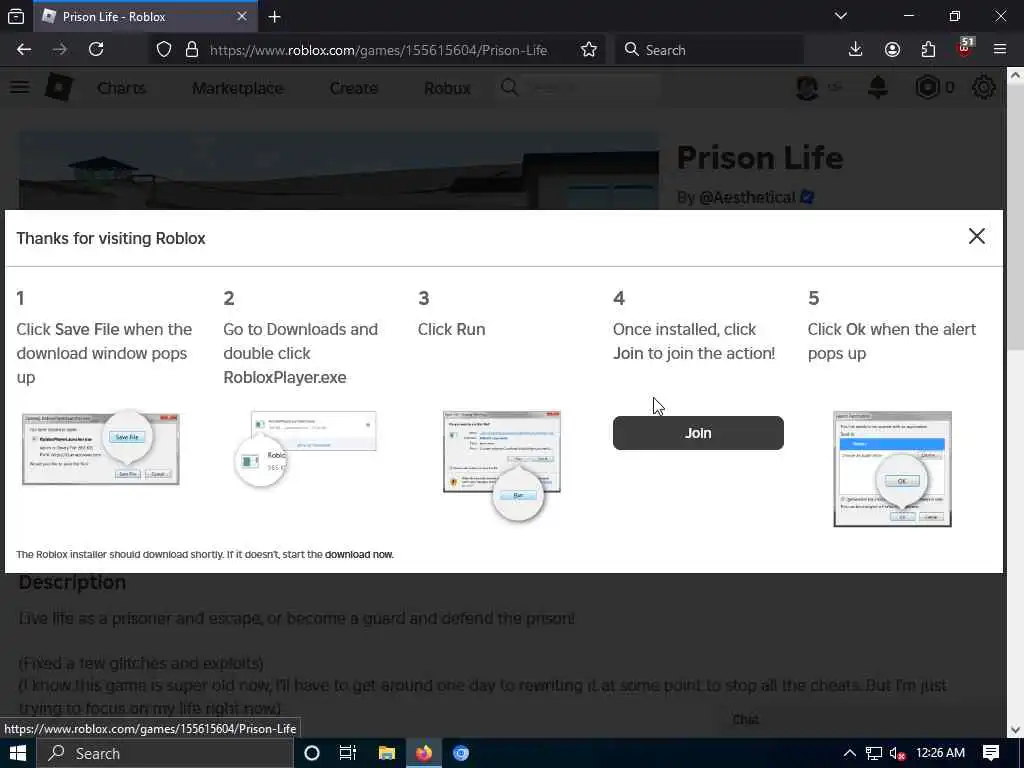
Task: Open the Firefox downloads panel icon
Action: click(x=856, y=50)
